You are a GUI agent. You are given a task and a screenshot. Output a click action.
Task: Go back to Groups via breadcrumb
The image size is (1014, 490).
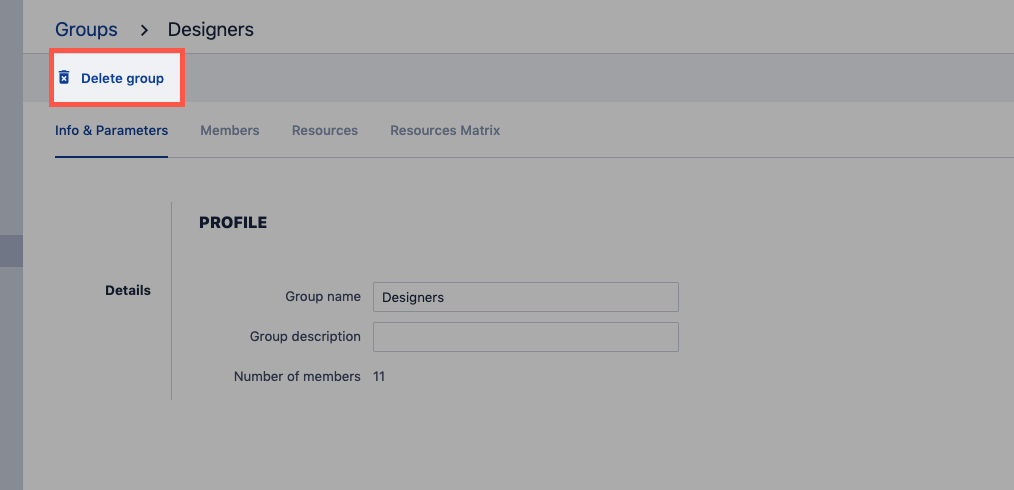(x=86, y=30)
